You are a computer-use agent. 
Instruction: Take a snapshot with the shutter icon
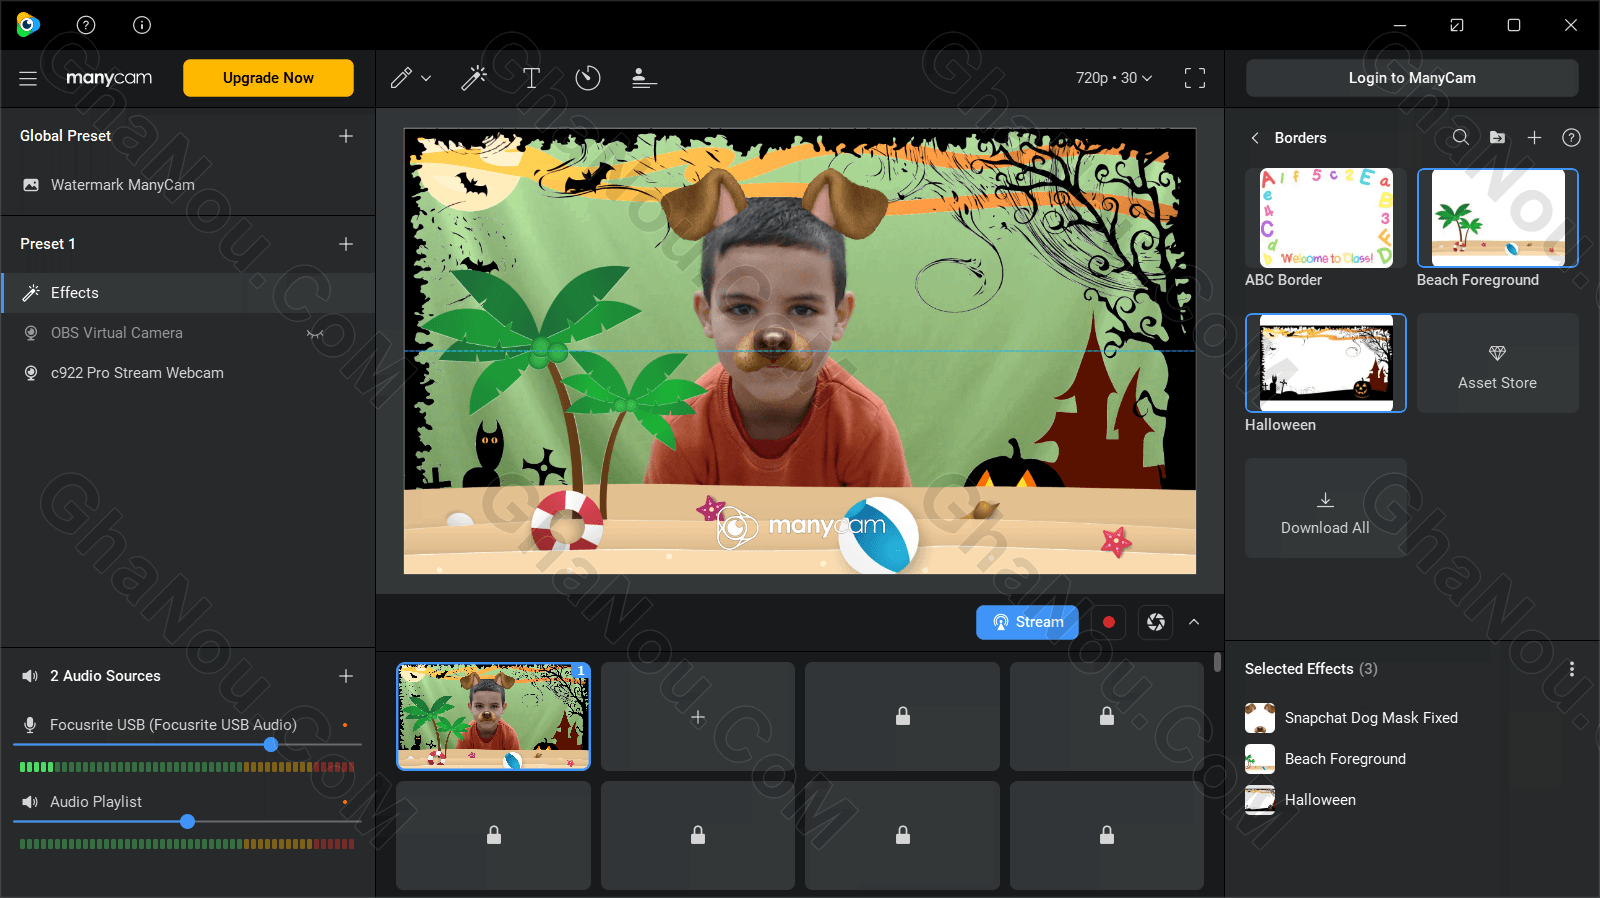click(1156, 622)
